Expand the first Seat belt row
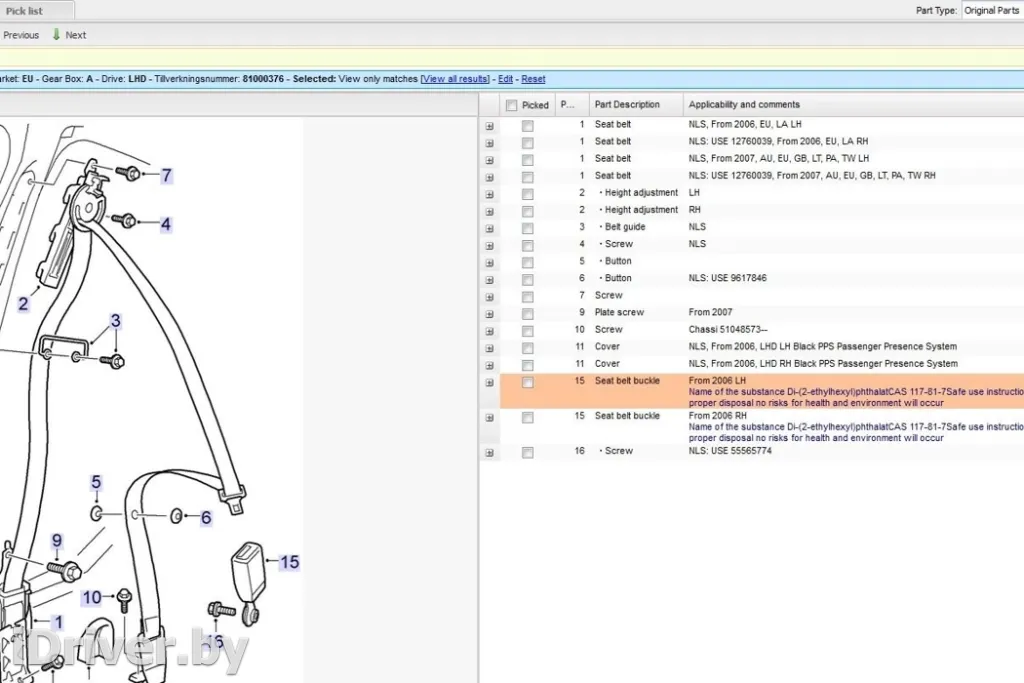The image size is (1024, 683). point(489,126)
